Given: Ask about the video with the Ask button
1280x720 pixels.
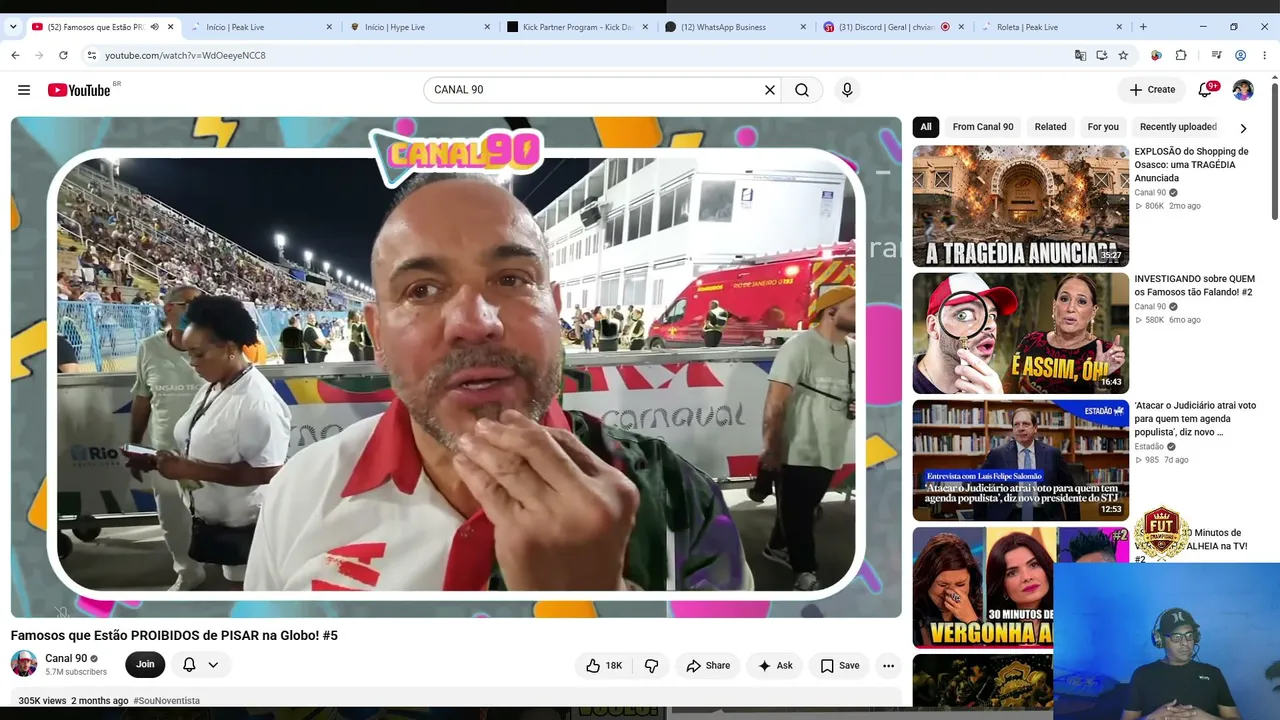Looking at the screenshot, I should 775,665.
